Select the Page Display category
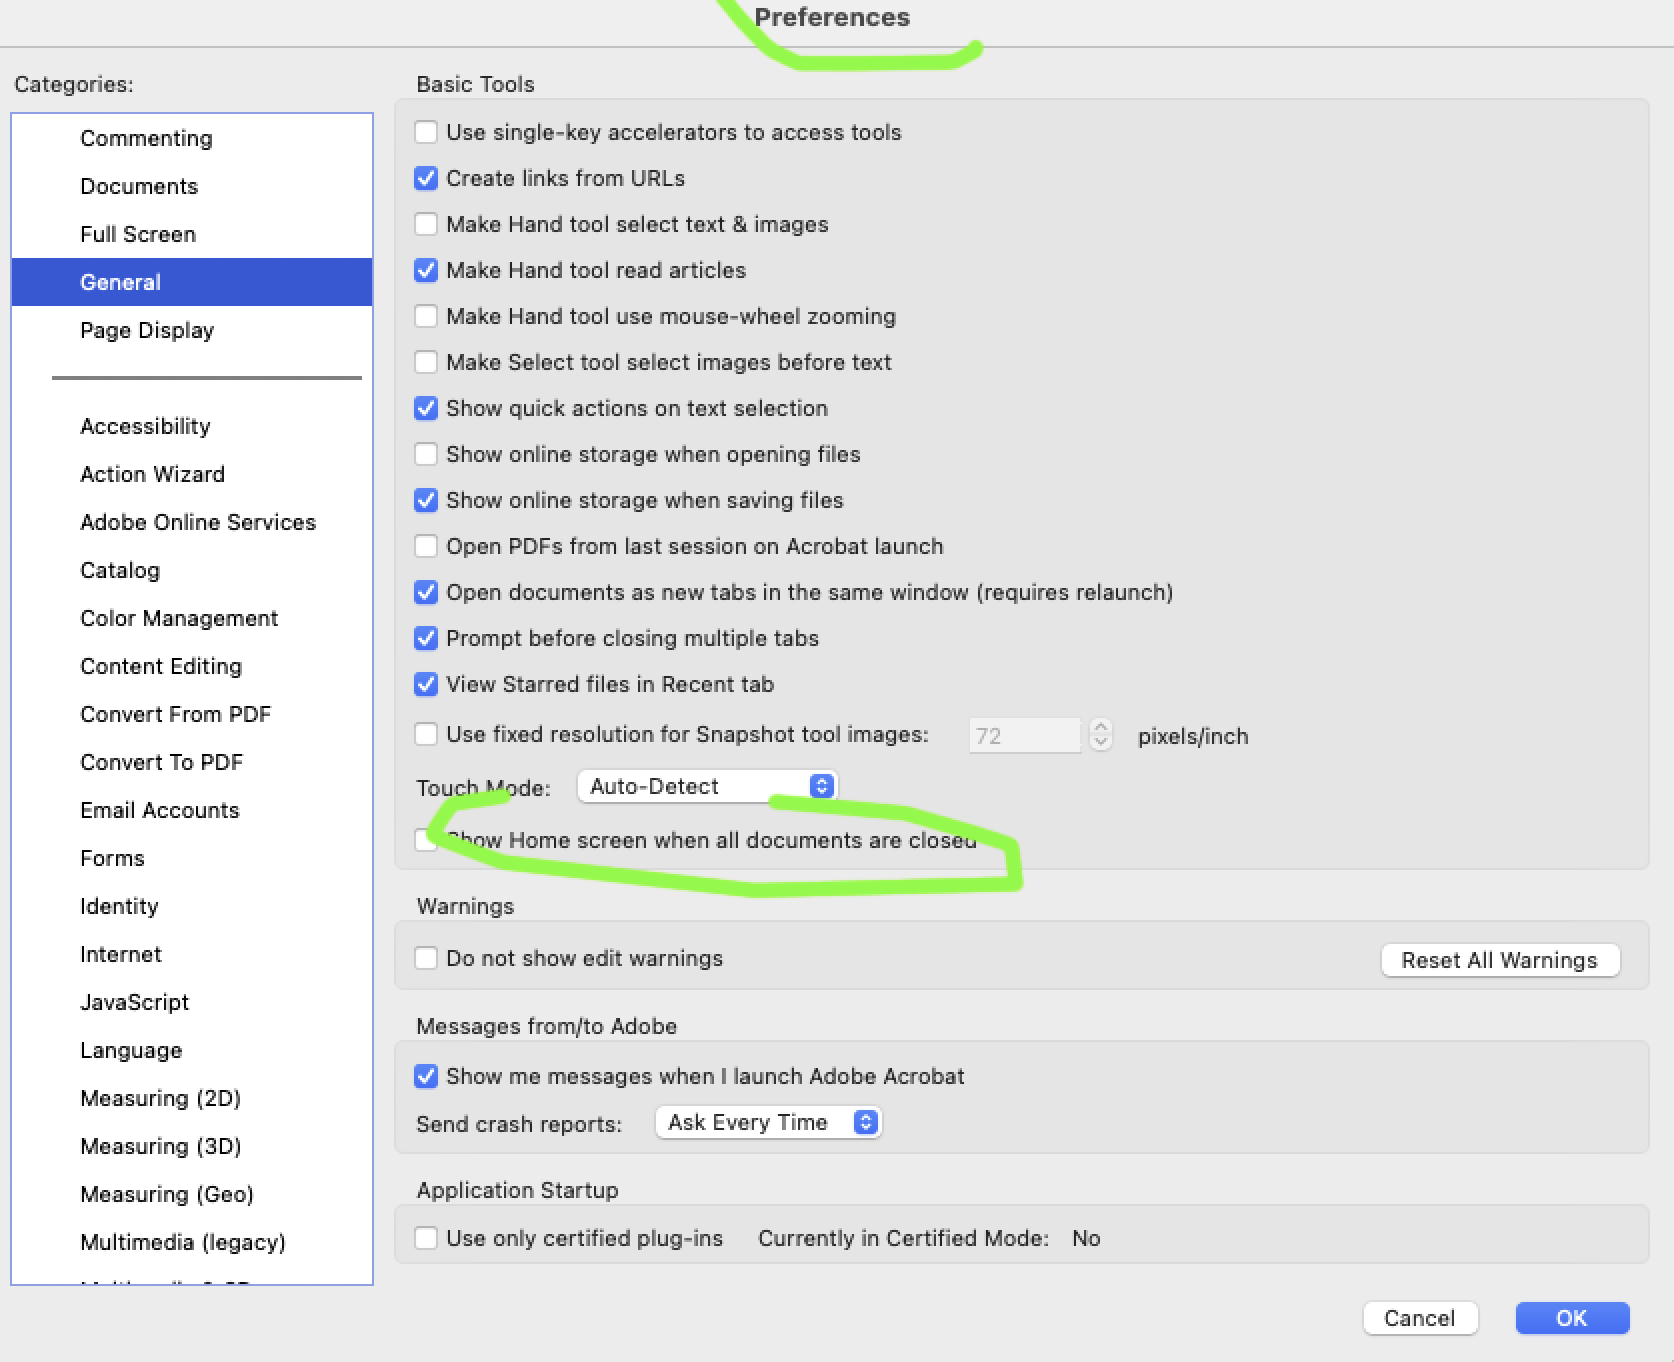Image resolution: width=1674 pixels, height=1362 pixels. pos(192,330)
